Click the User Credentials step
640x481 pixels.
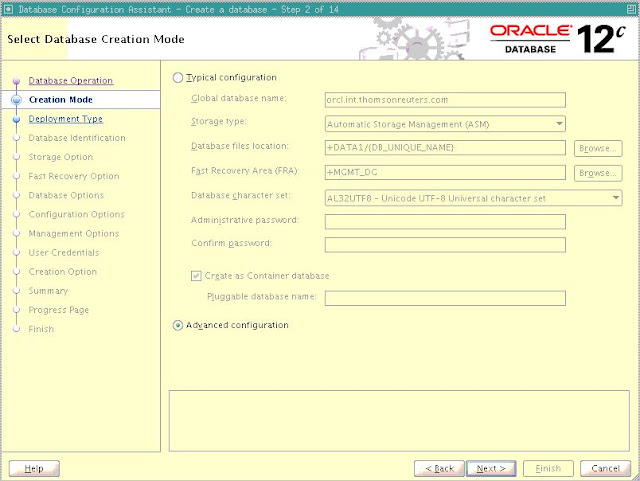click(64, 253)
